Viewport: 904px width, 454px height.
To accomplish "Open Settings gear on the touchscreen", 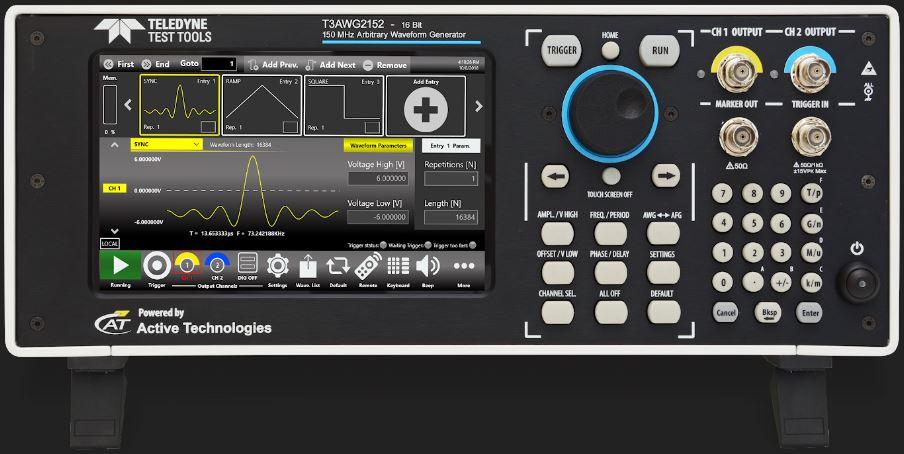I will (277, 265).
